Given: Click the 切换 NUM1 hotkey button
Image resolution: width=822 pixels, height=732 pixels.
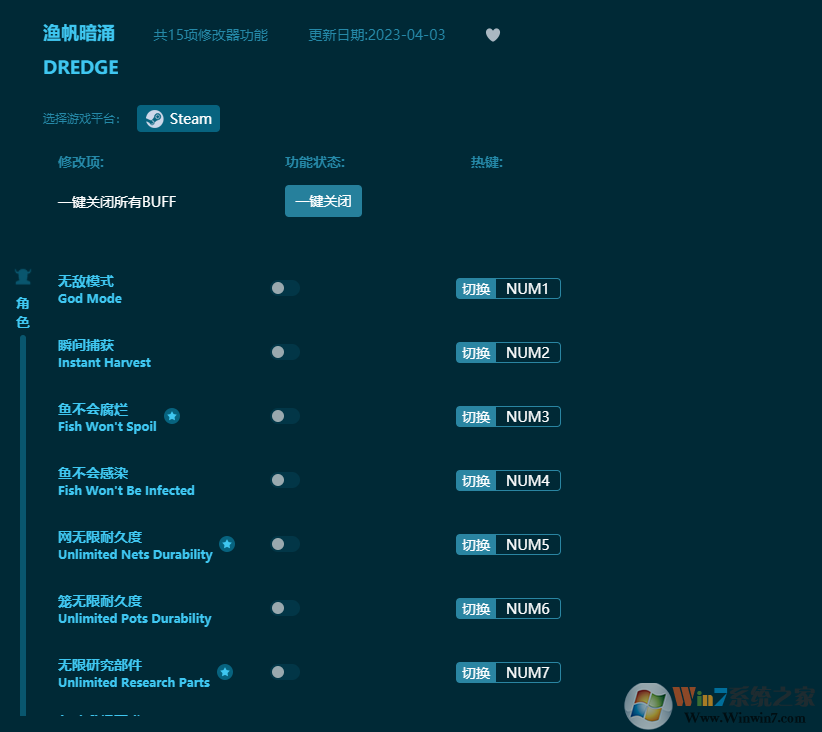Looking at the screenshot, I should (508, 288).
